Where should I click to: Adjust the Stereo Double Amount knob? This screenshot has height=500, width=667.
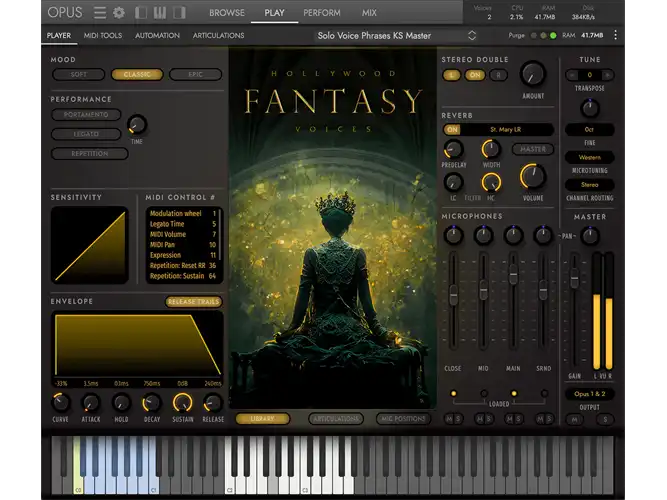533,74
